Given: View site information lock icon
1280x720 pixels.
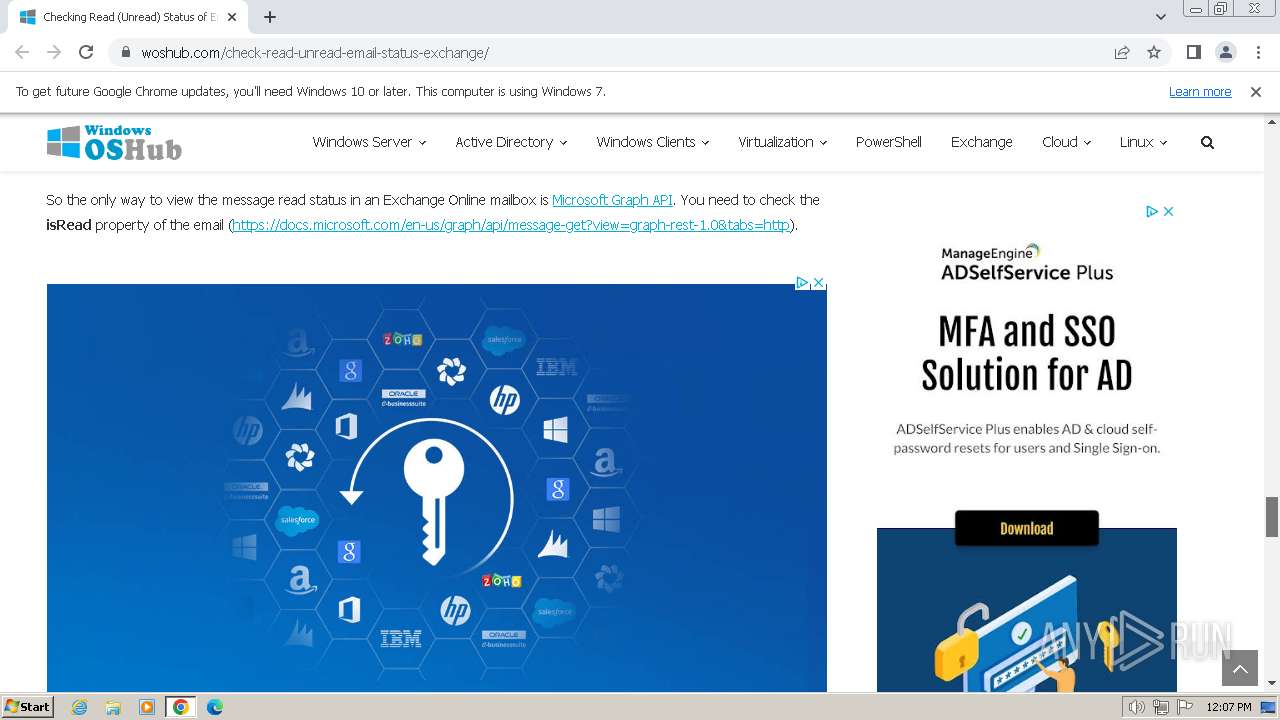Looking at the screenshot, I should tap(126, 53).
